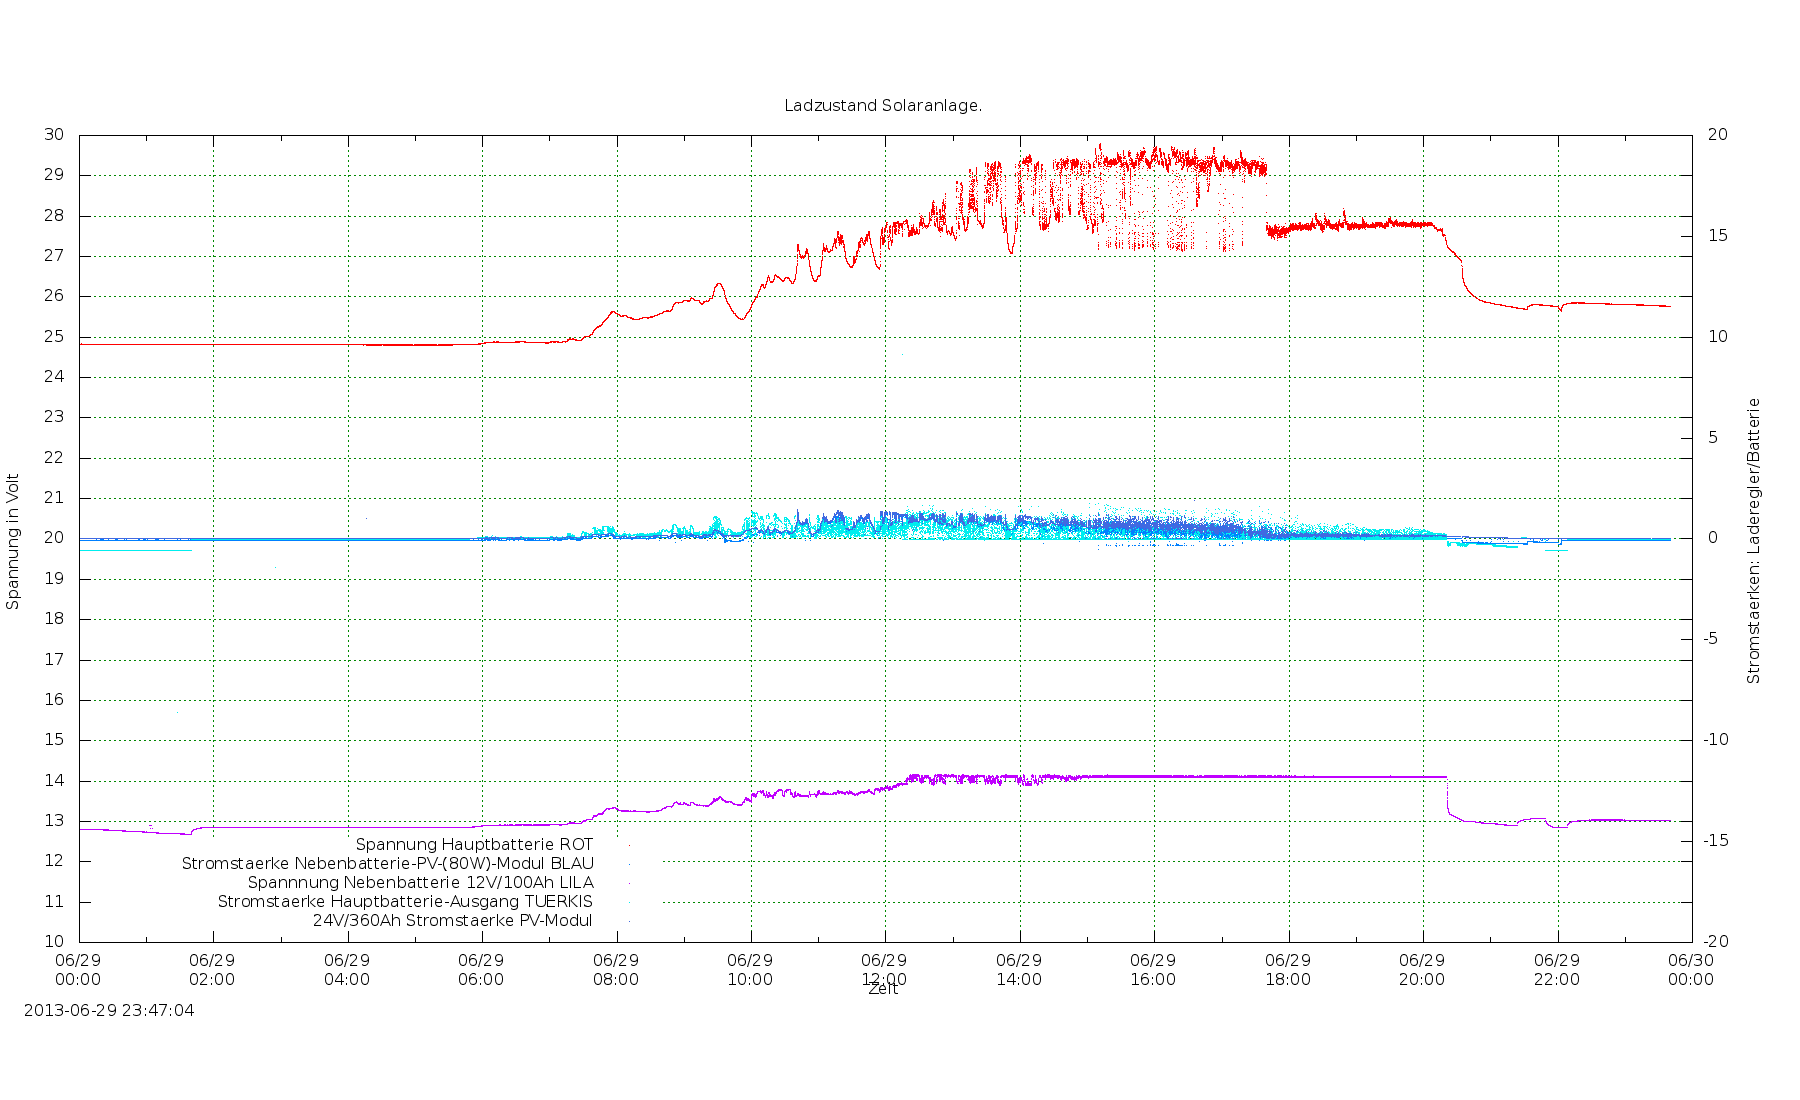The height and width of the screenshot is (1100, 1800).
Task: Click the 06/29 14:00 time axis label
Action: point(1019,970)
